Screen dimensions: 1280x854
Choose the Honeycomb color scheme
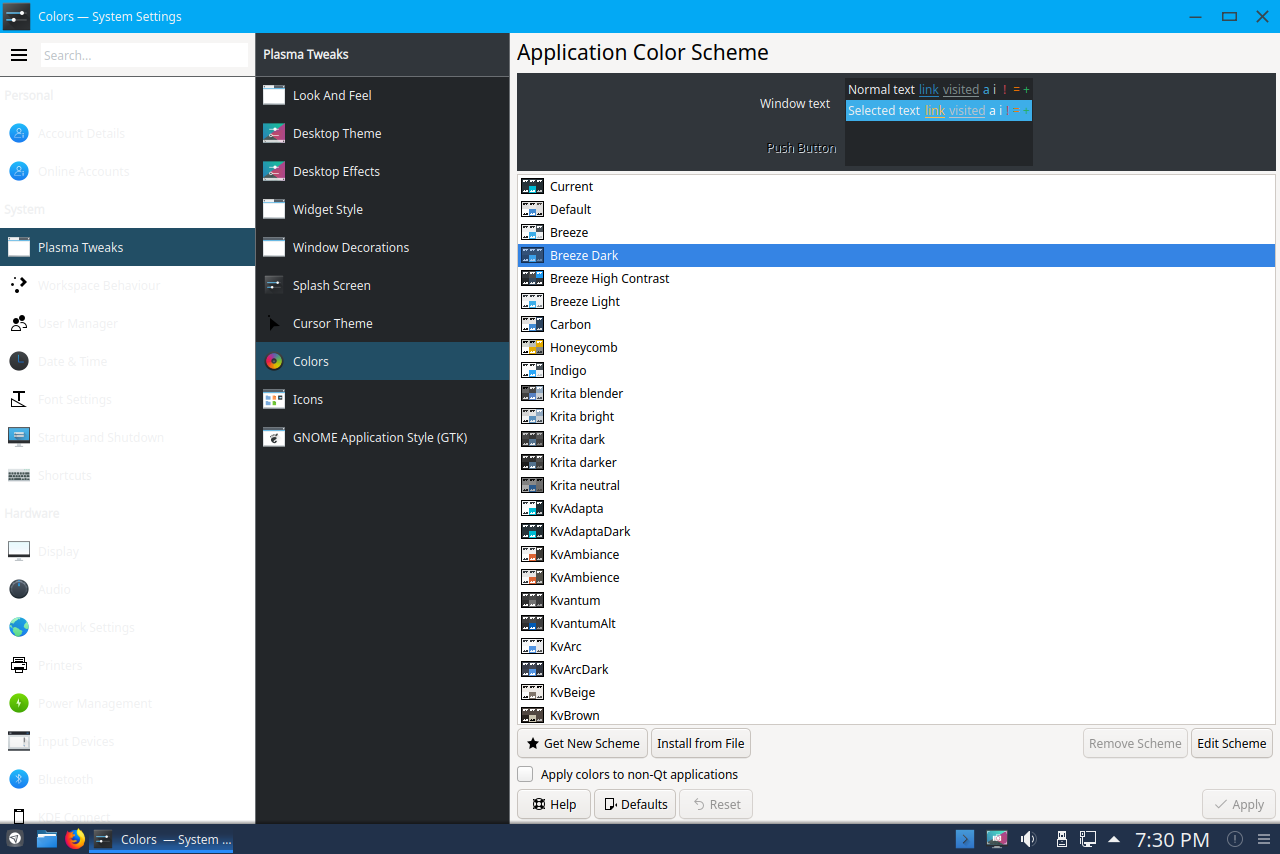tap(583, 347)
